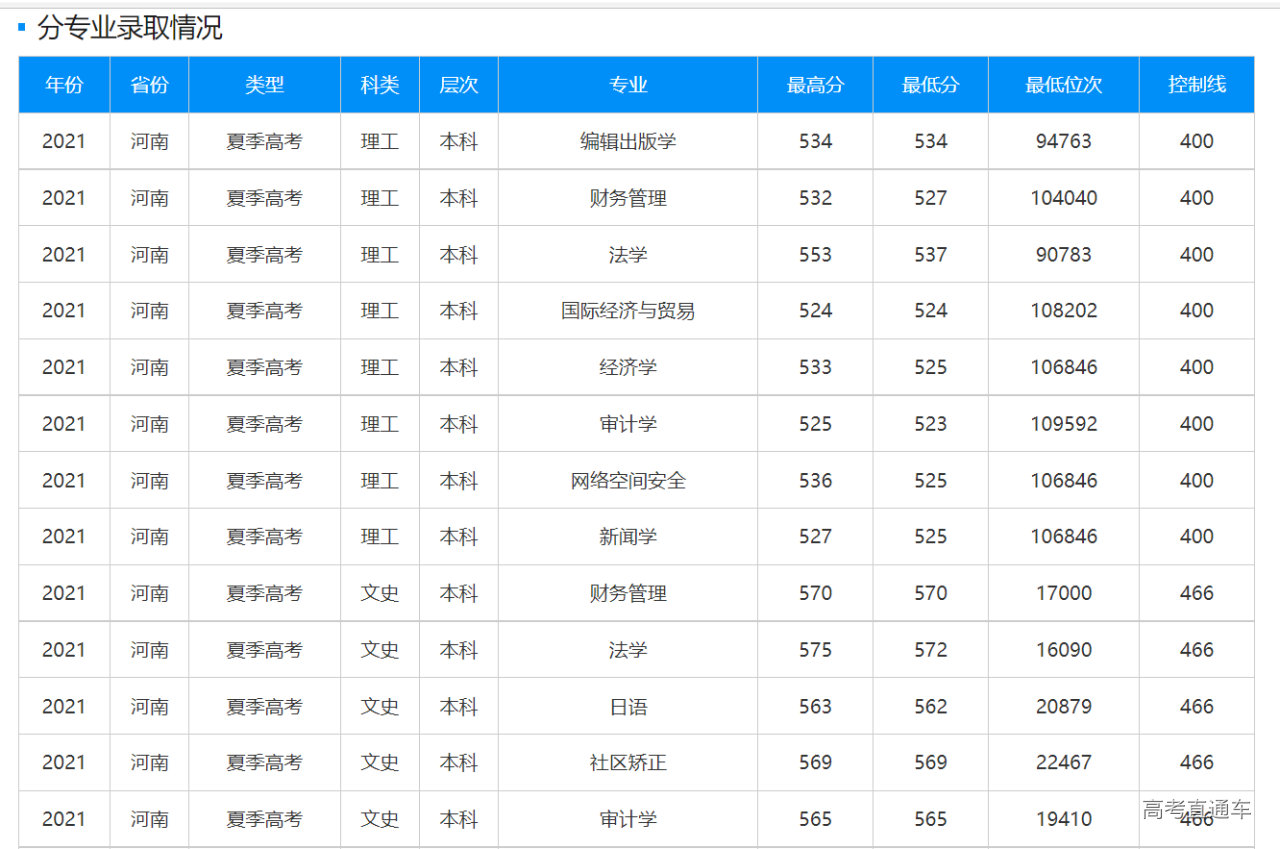
Task: Click the 省份 column header
Action: [149, 85]
